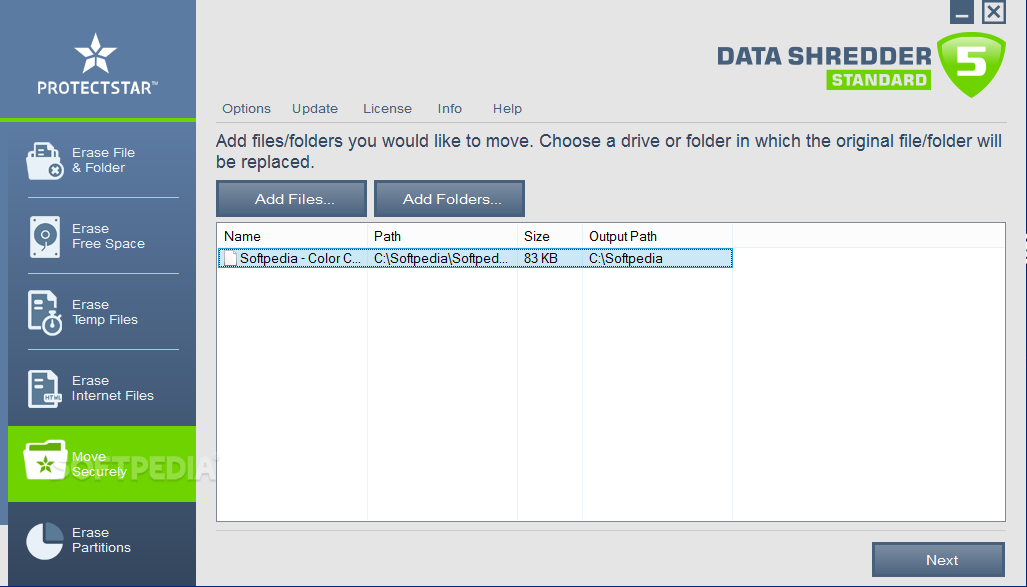Open the Update menu
The width and height of the screenshot is (1027, 587).
(315, 109)
